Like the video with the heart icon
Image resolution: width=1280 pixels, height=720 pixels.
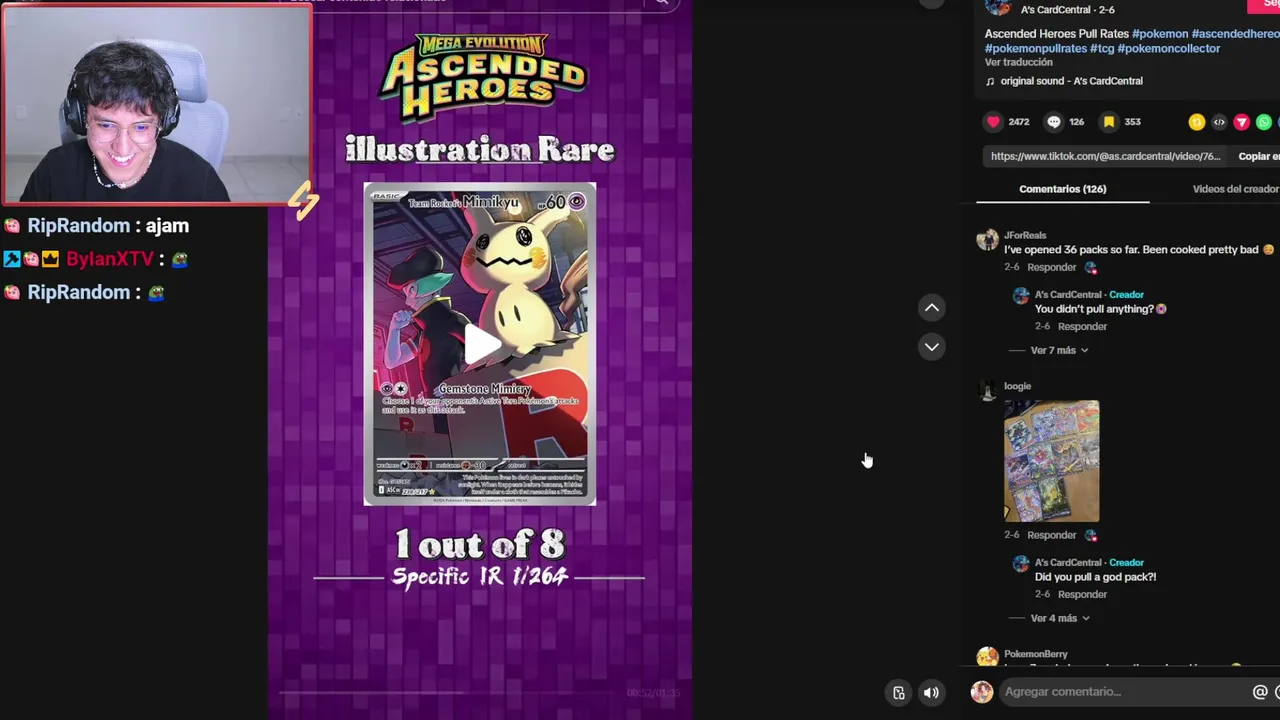(x=993, y=122)
